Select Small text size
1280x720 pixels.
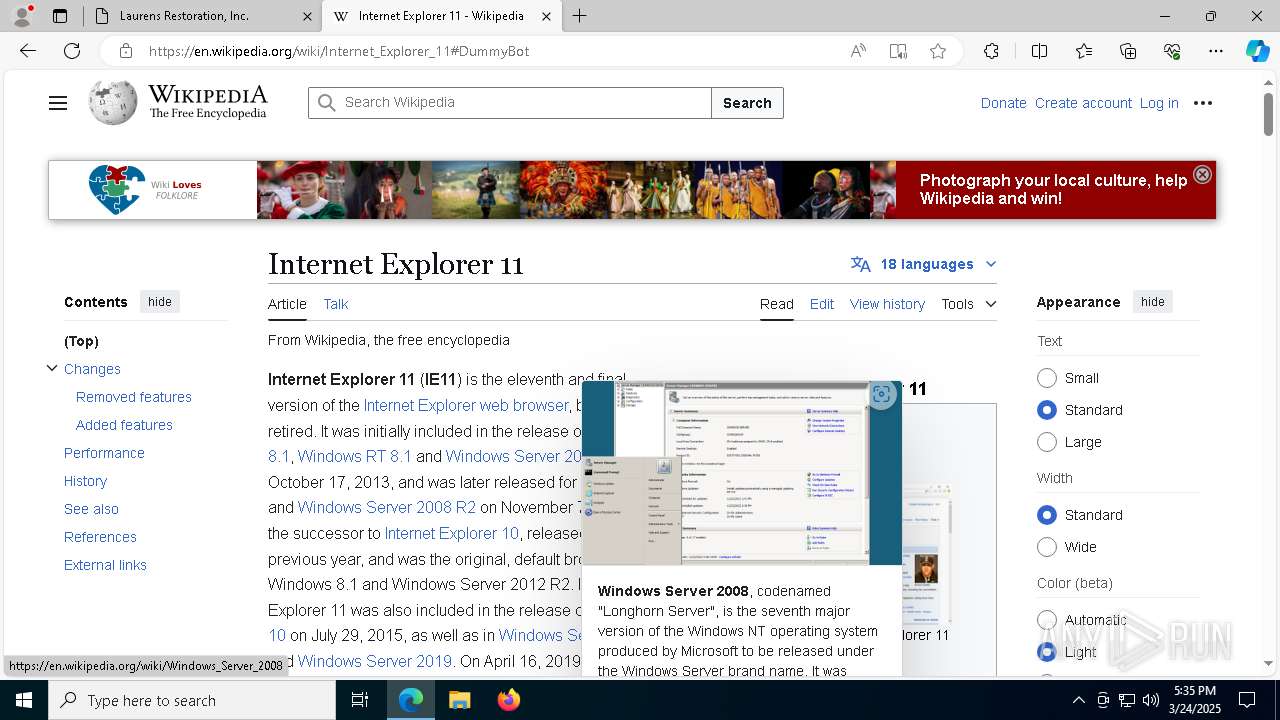(x=1047, y=378)
